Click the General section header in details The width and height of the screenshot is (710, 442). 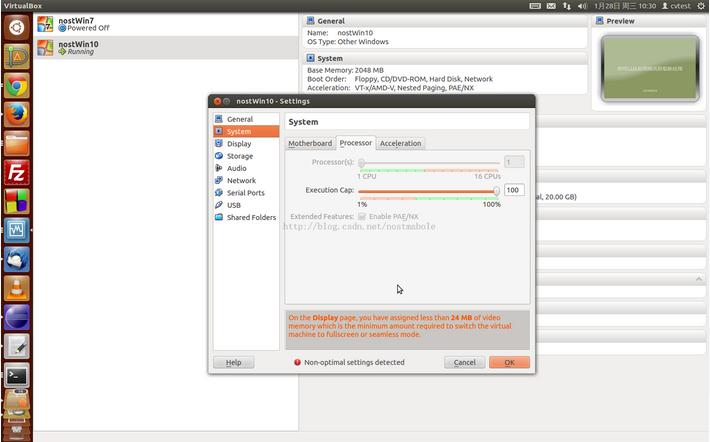click(445, 21)
